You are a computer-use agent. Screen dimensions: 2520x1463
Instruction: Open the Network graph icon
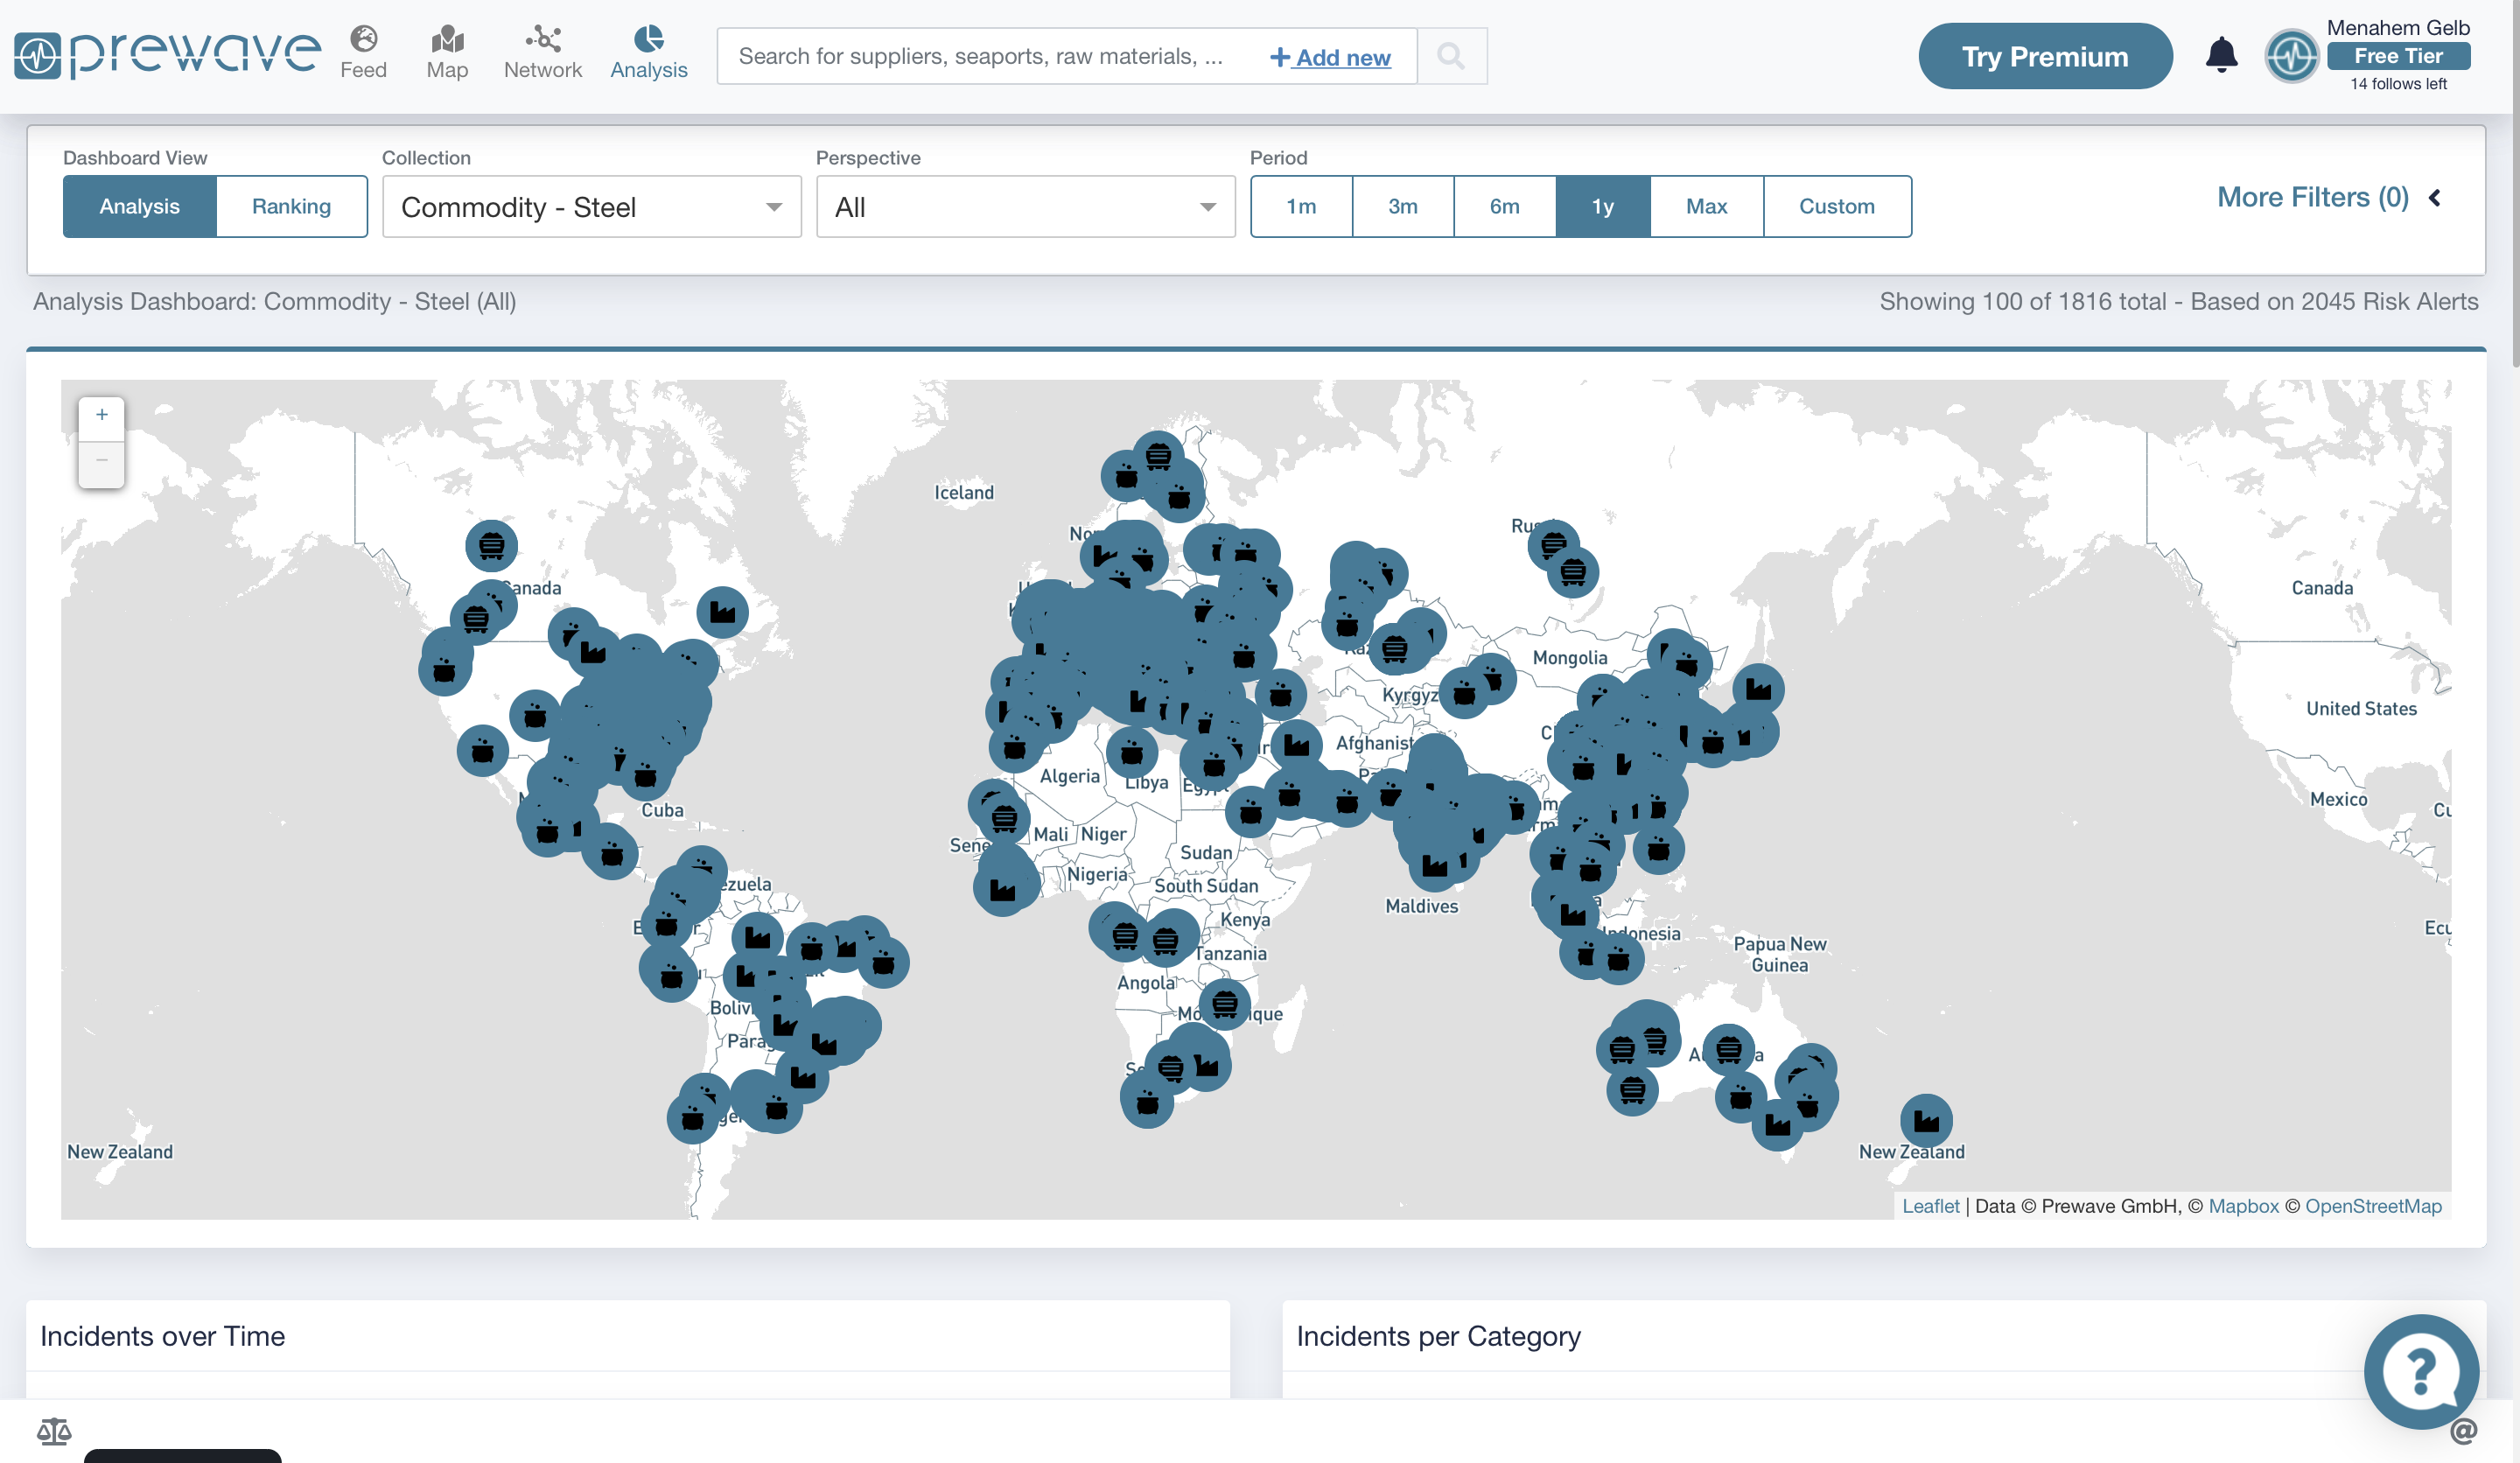pyautogui.click(x=542, y=52)
